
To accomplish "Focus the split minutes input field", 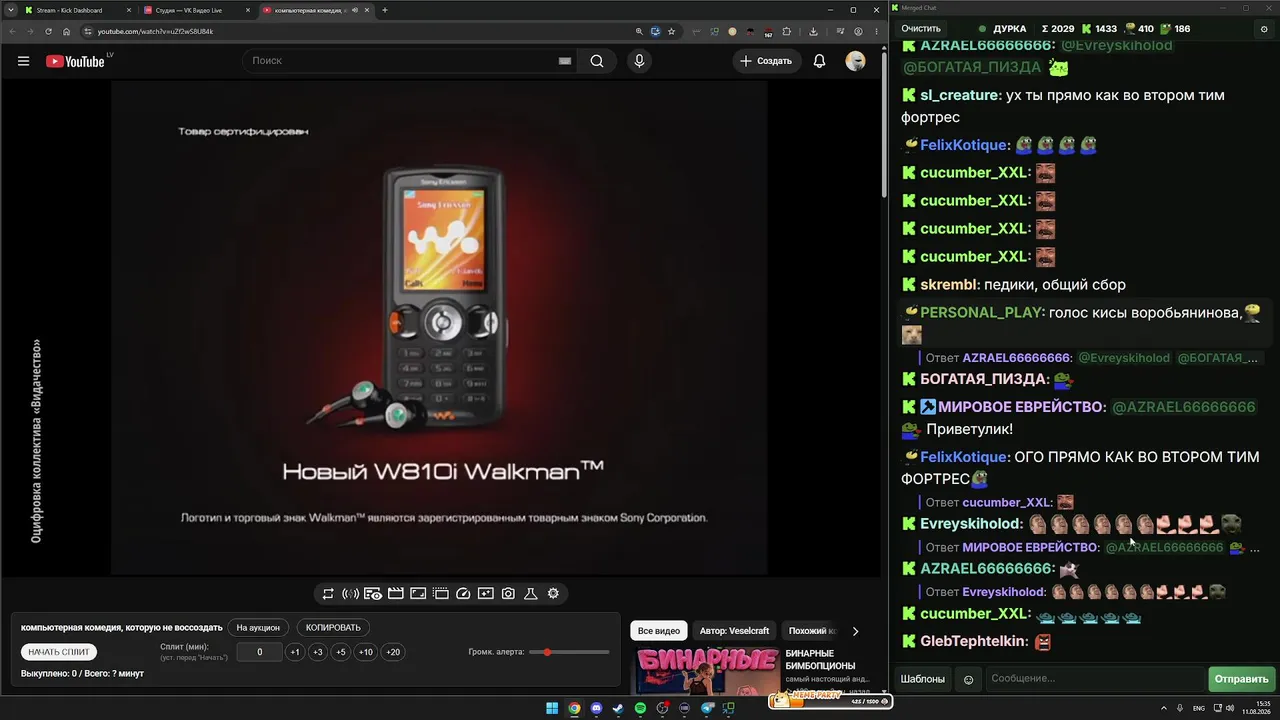I will pyautogui.click(x=259, y=652).
